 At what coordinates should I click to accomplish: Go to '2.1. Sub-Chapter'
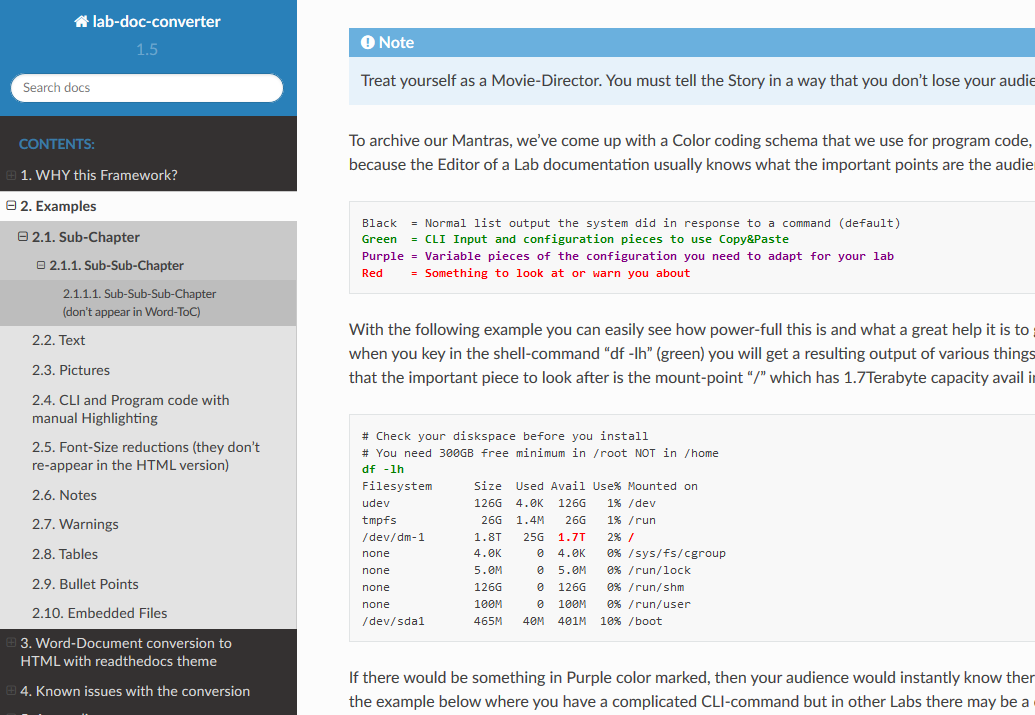click(x=86, y=237)
